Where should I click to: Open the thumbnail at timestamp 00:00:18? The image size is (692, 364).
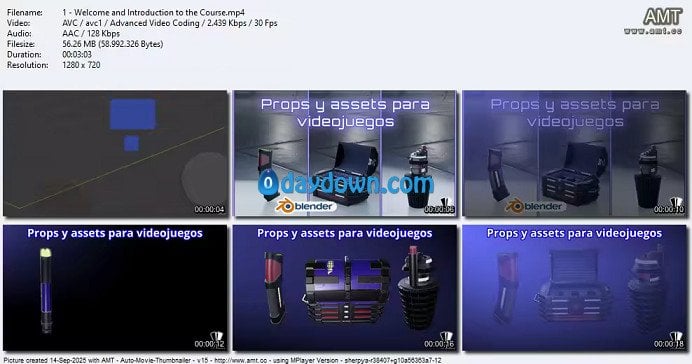tap(575, 288)
